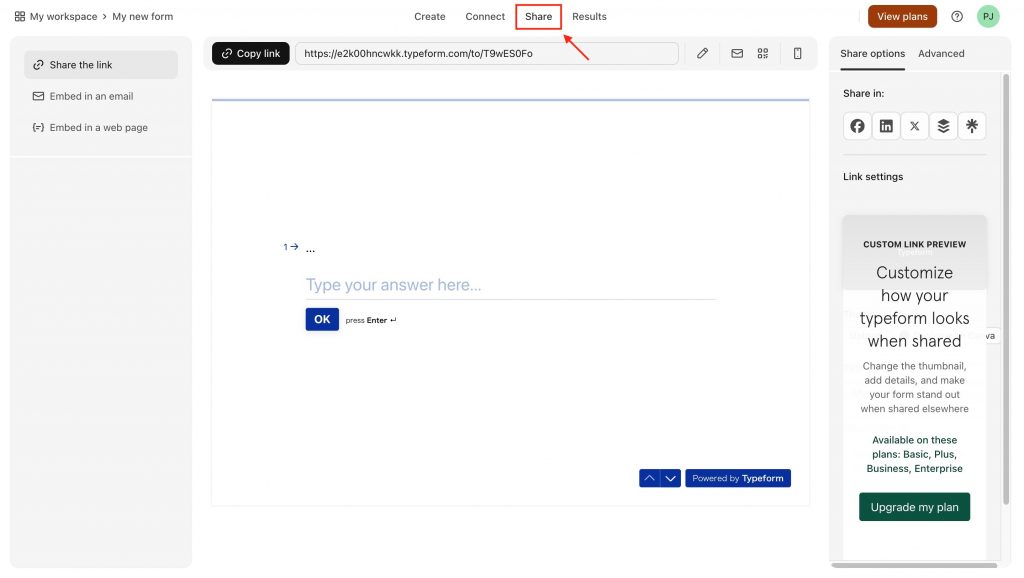Go to previous question with up chevron
This screenshot has width=1024, height=578.
(649, 478)
